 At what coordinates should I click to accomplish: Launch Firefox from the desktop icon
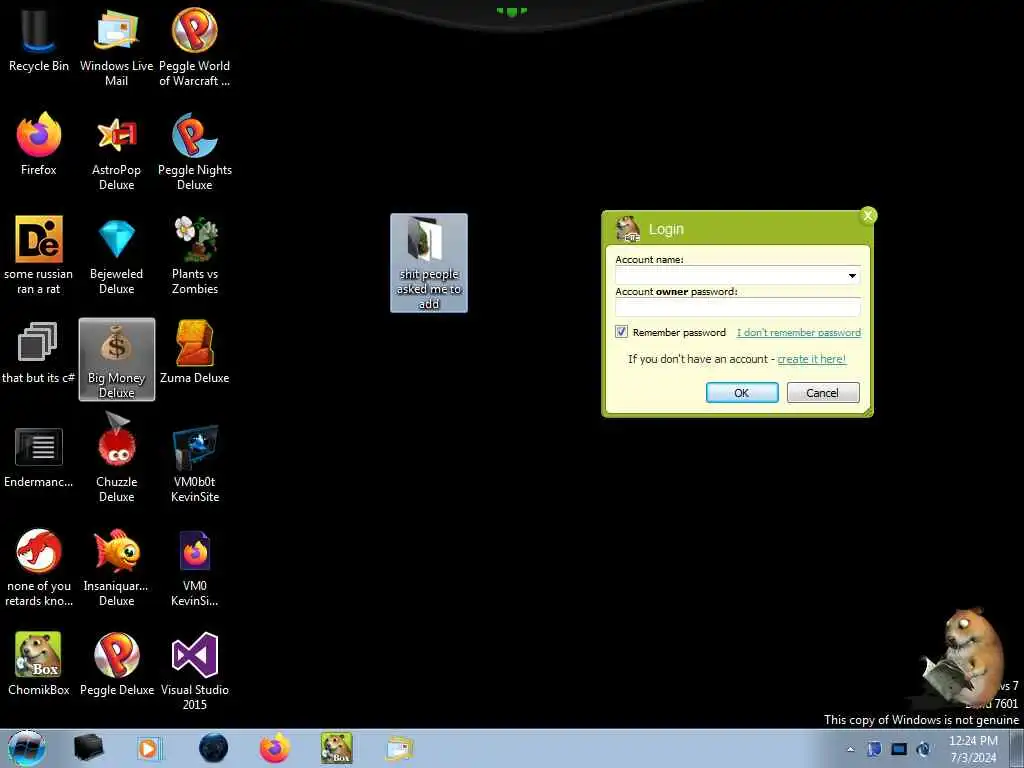pos(39,144)
